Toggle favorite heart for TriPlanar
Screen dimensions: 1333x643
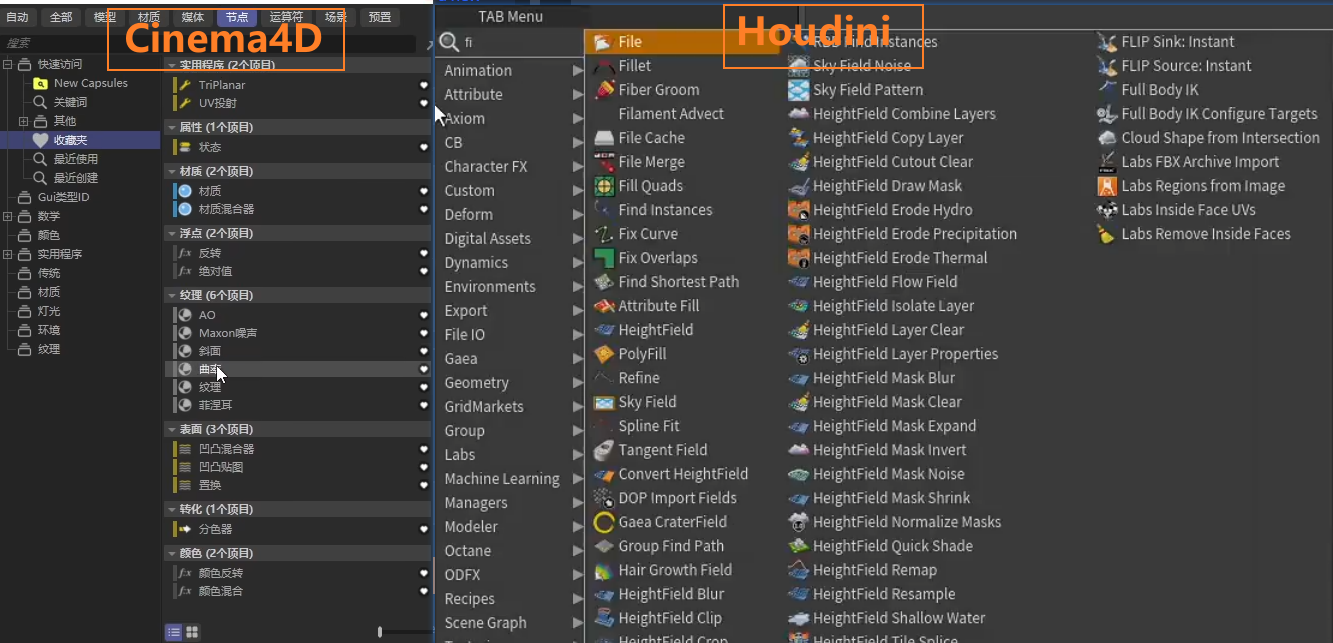pyautogui.click(x=423, y=85)
